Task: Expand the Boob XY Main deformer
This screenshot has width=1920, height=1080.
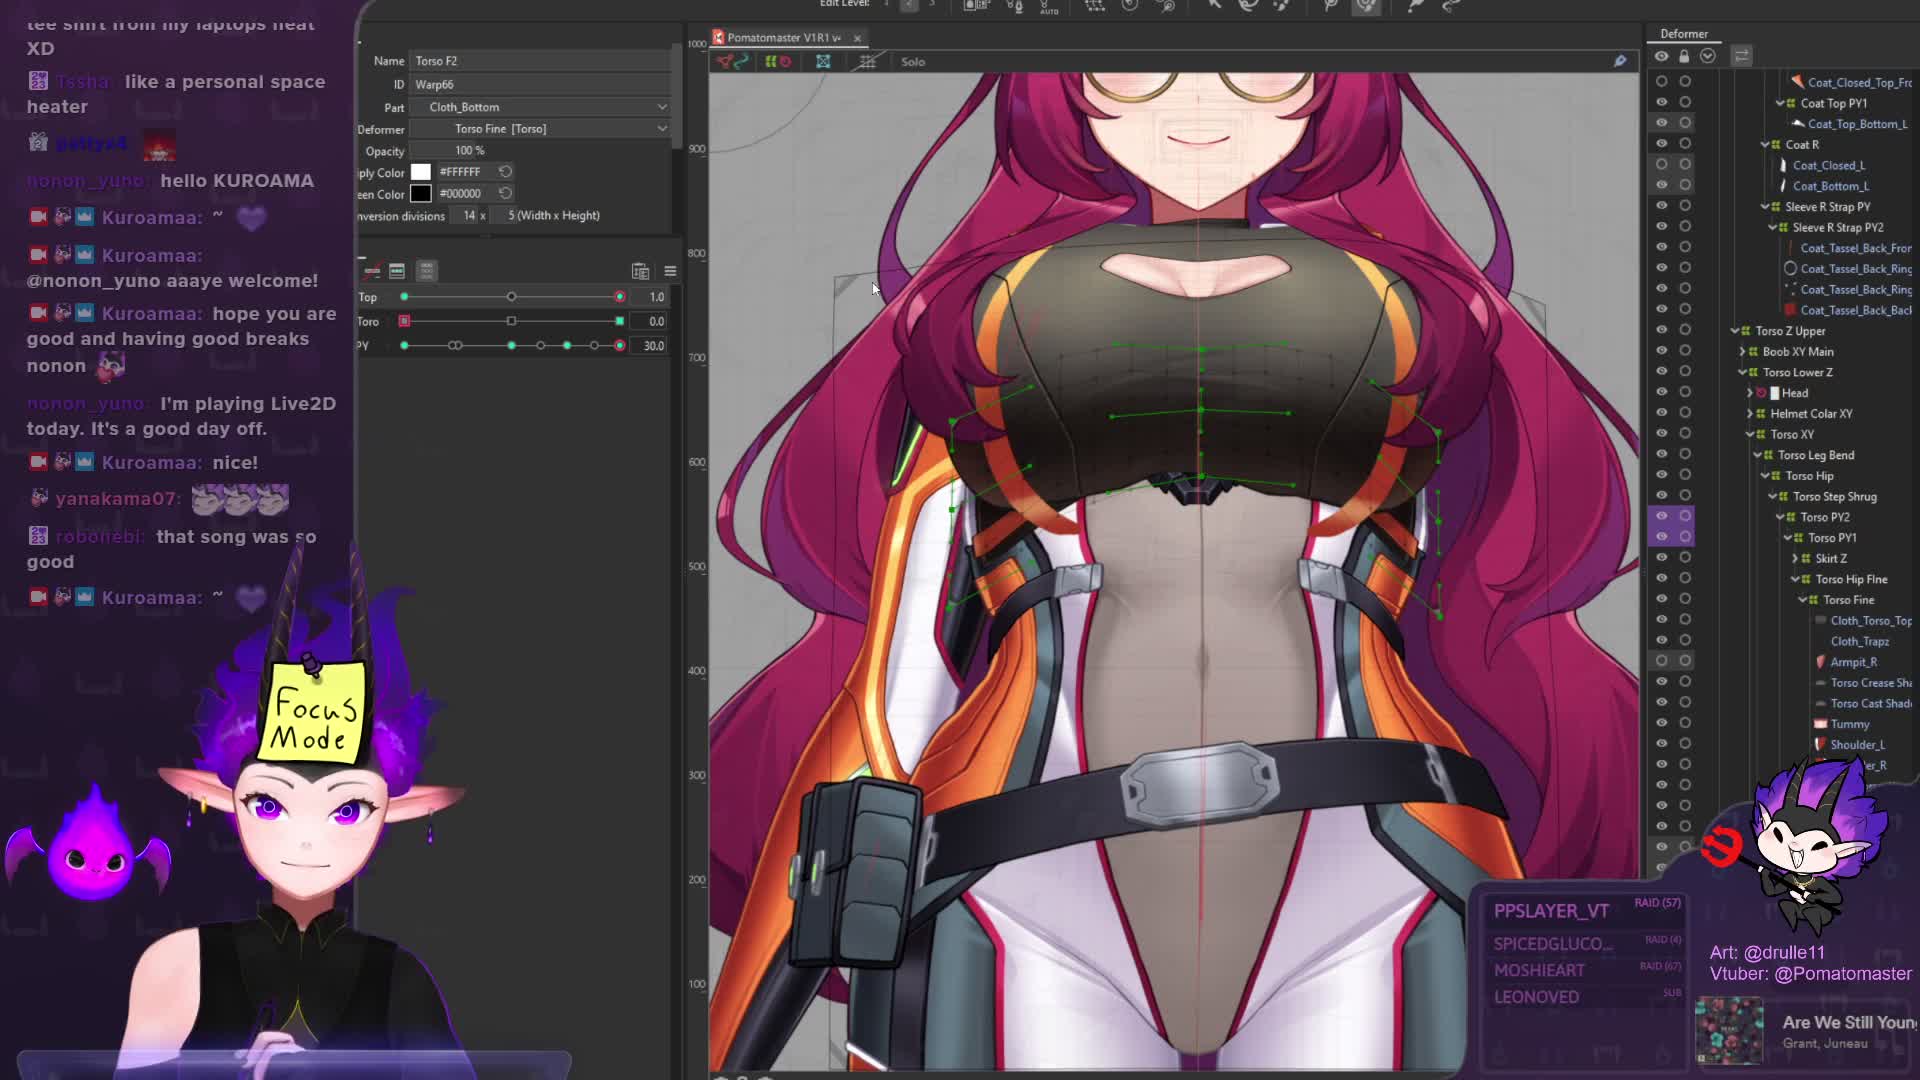Action: [x=1742, y=352]
